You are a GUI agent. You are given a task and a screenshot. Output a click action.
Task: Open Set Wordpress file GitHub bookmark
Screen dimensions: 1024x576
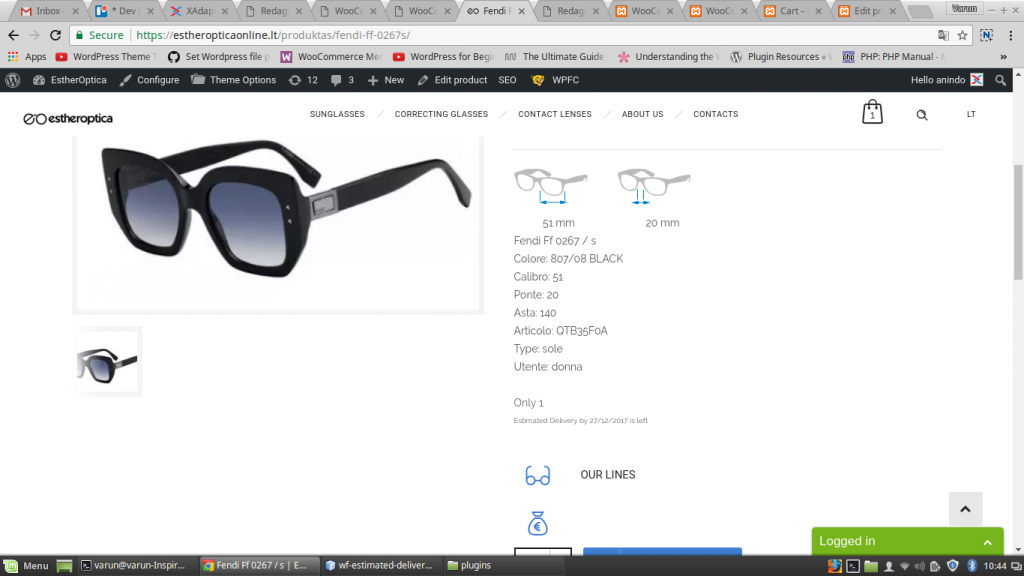click(219, 57)
